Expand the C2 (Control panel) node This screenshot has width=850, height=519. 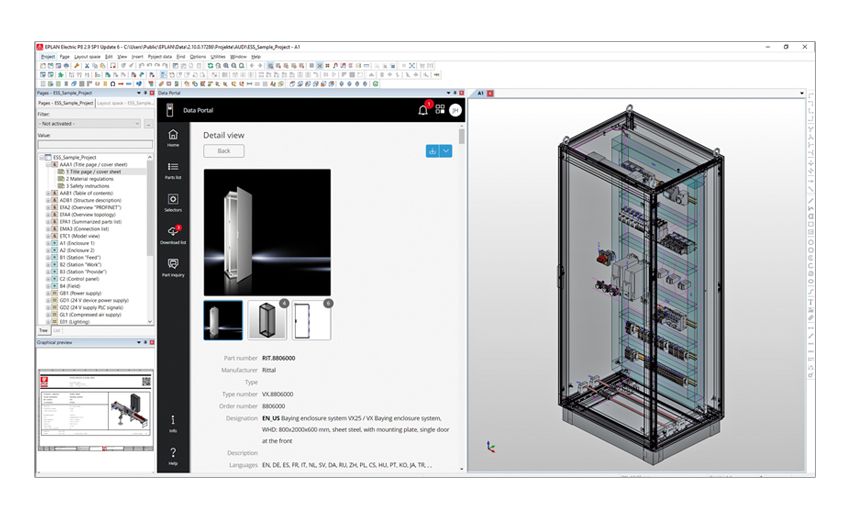click(x=48, y=279)
